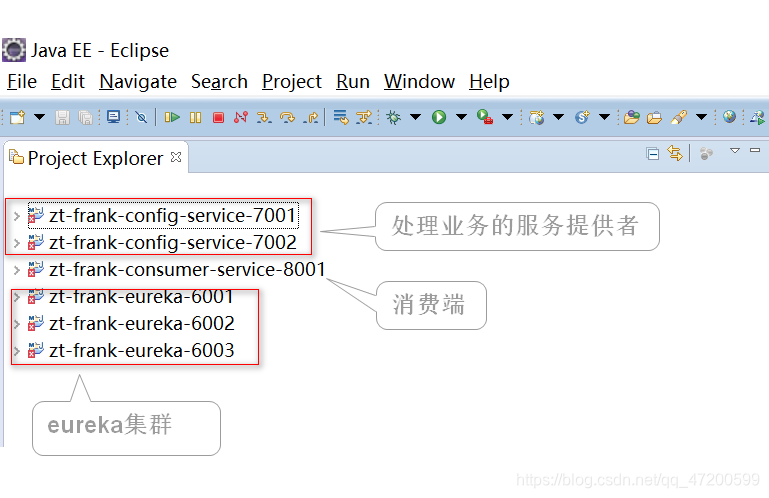Click the Search flashlight toolbar icon
The image size is (769, 498).
tap(679, 117)
